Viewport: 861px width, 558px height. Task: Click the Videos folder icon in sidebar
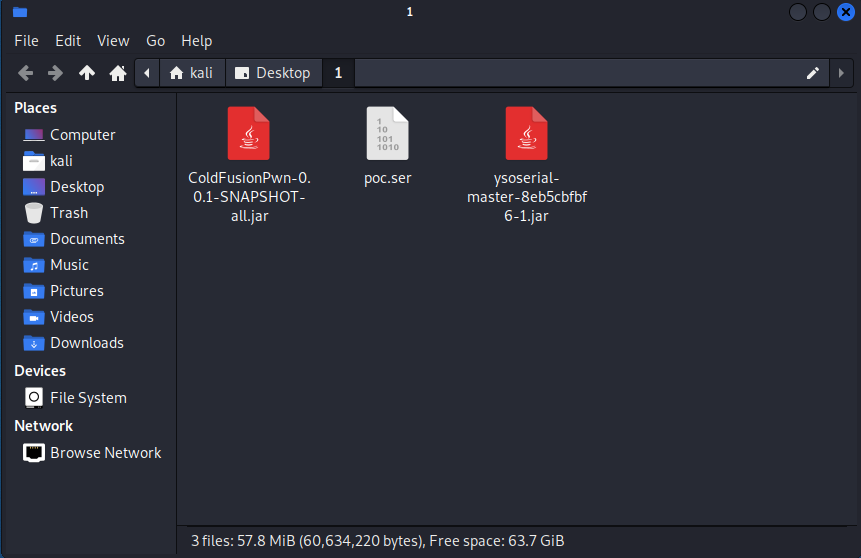(33, 317)
